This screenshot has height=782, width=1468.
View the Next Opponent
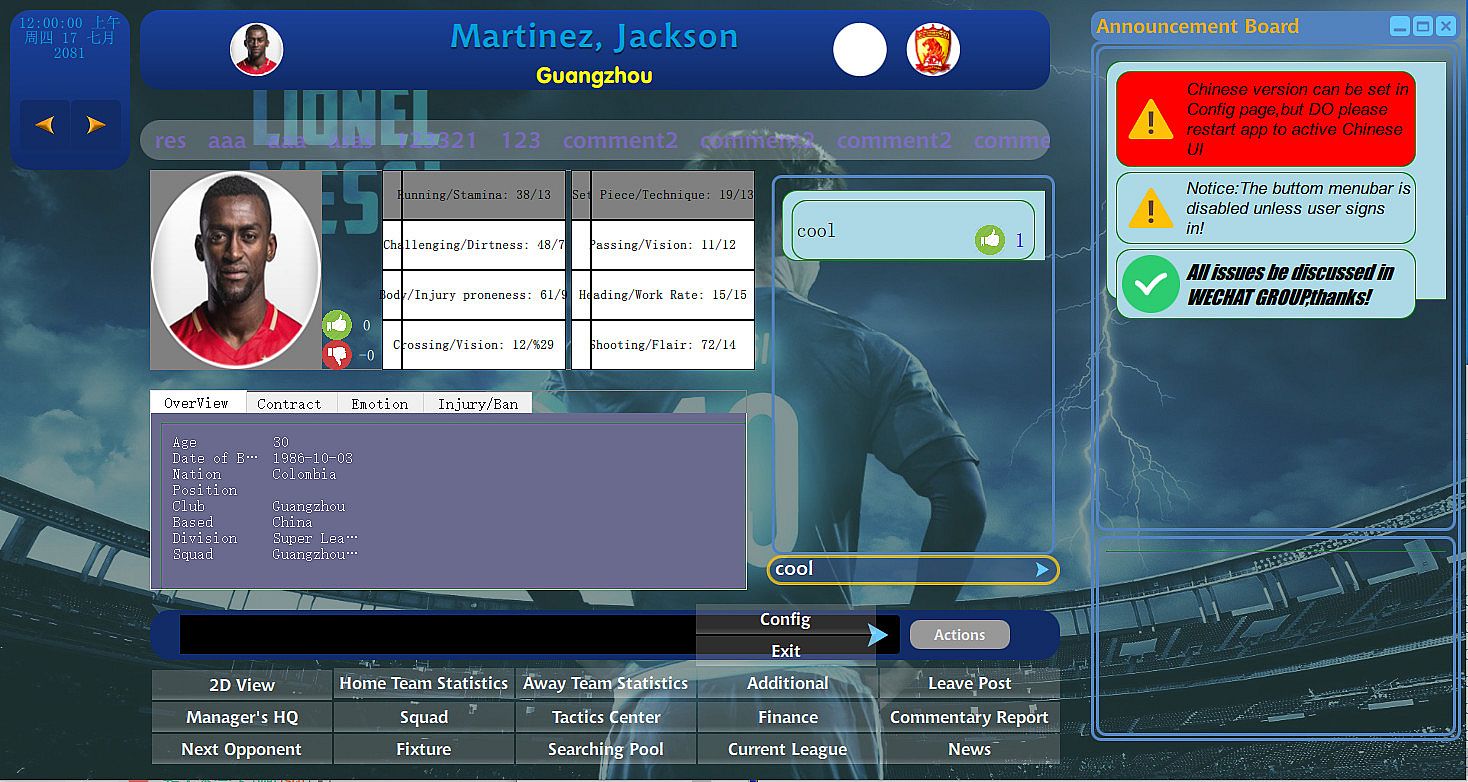(x=242, y=749)
